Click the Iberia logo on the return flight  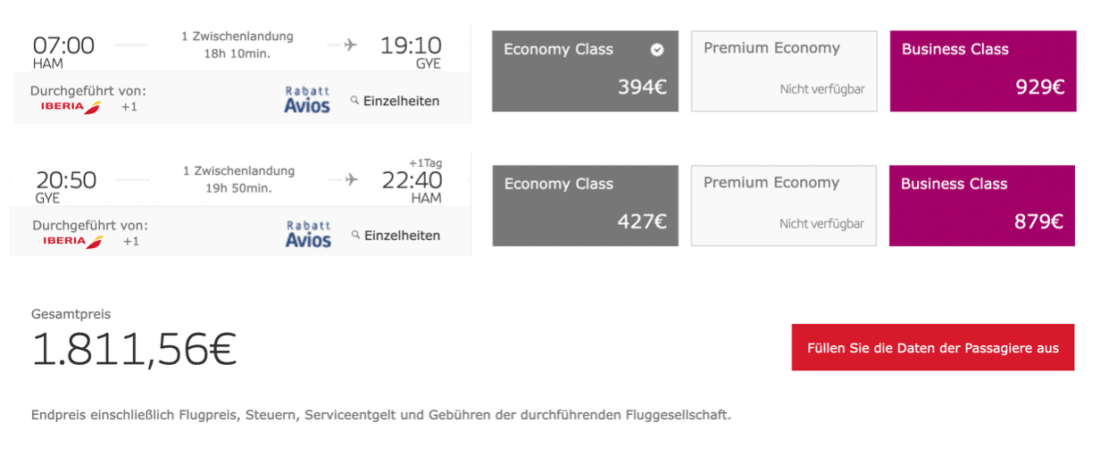[79, 241]
